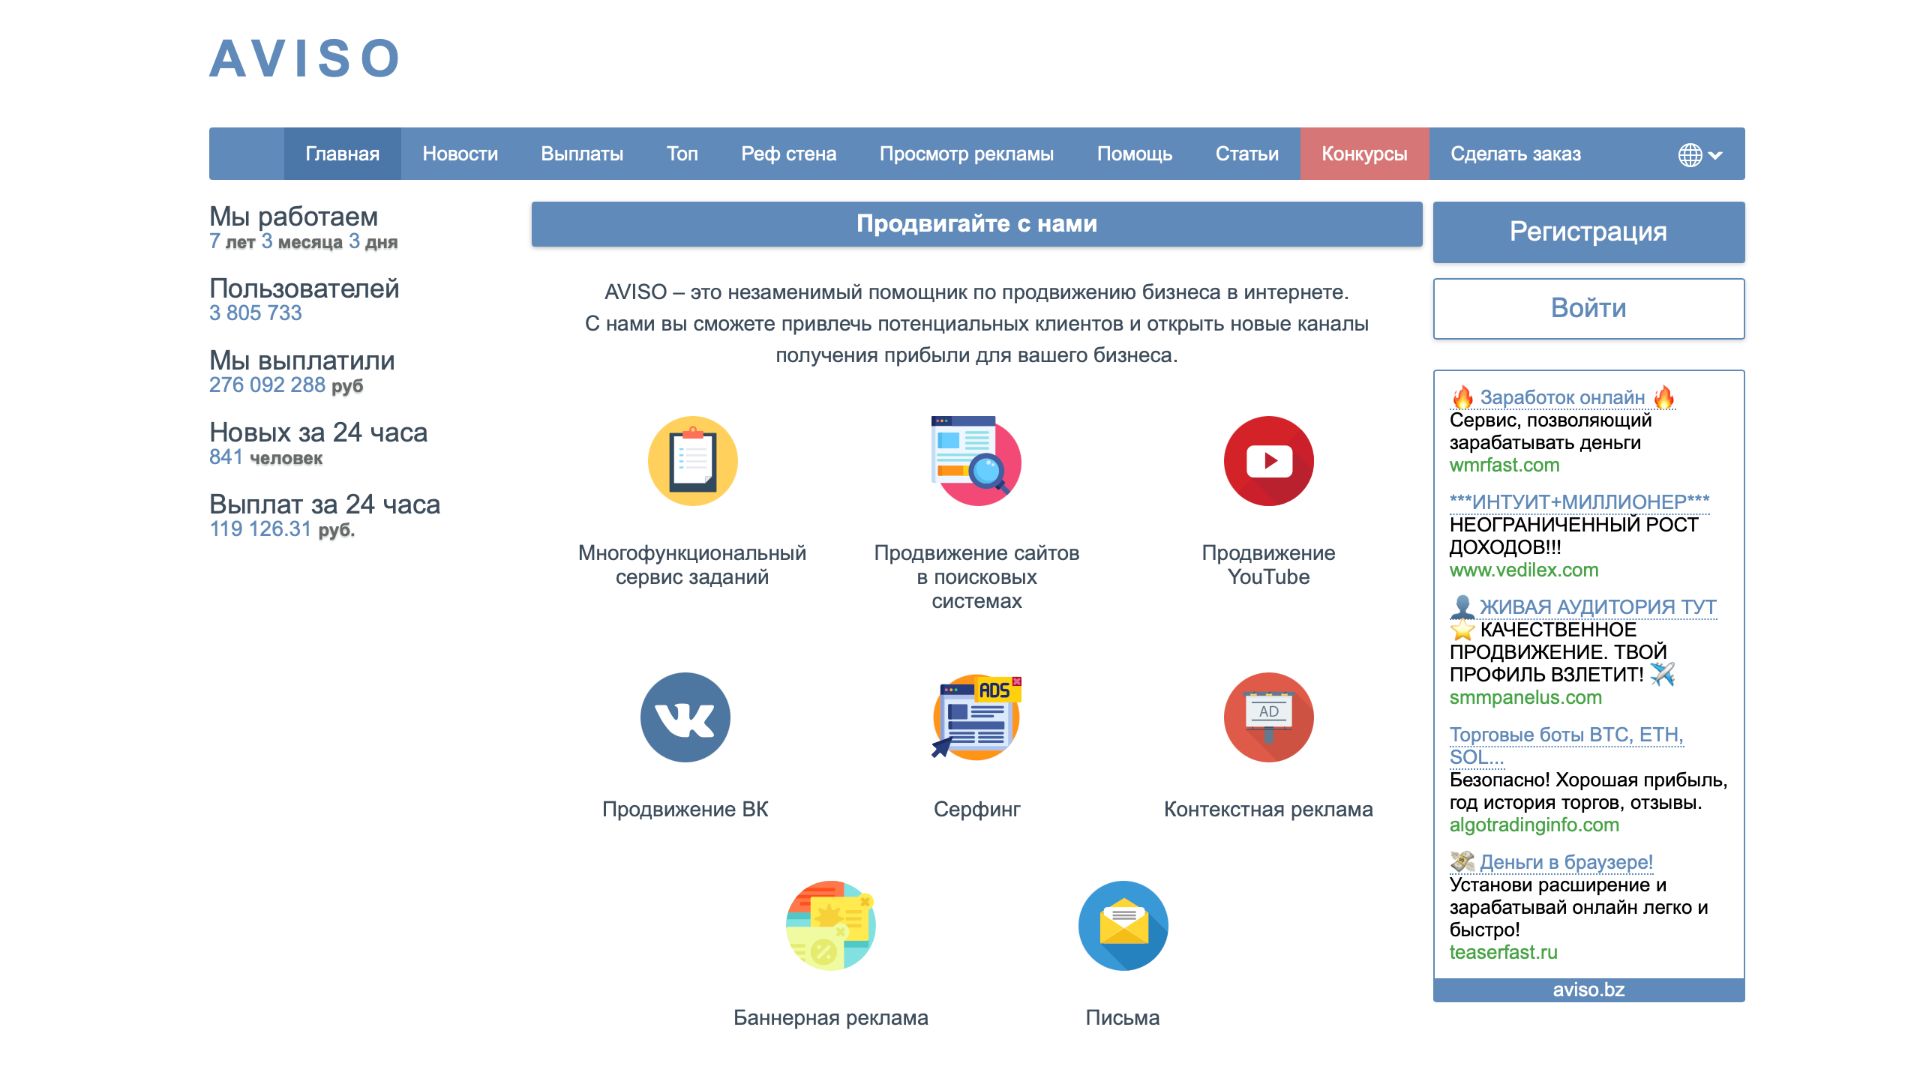This screenshot has height=1078, width=1920.
Task: Go to the Главная tab
Action: (342, 154)
